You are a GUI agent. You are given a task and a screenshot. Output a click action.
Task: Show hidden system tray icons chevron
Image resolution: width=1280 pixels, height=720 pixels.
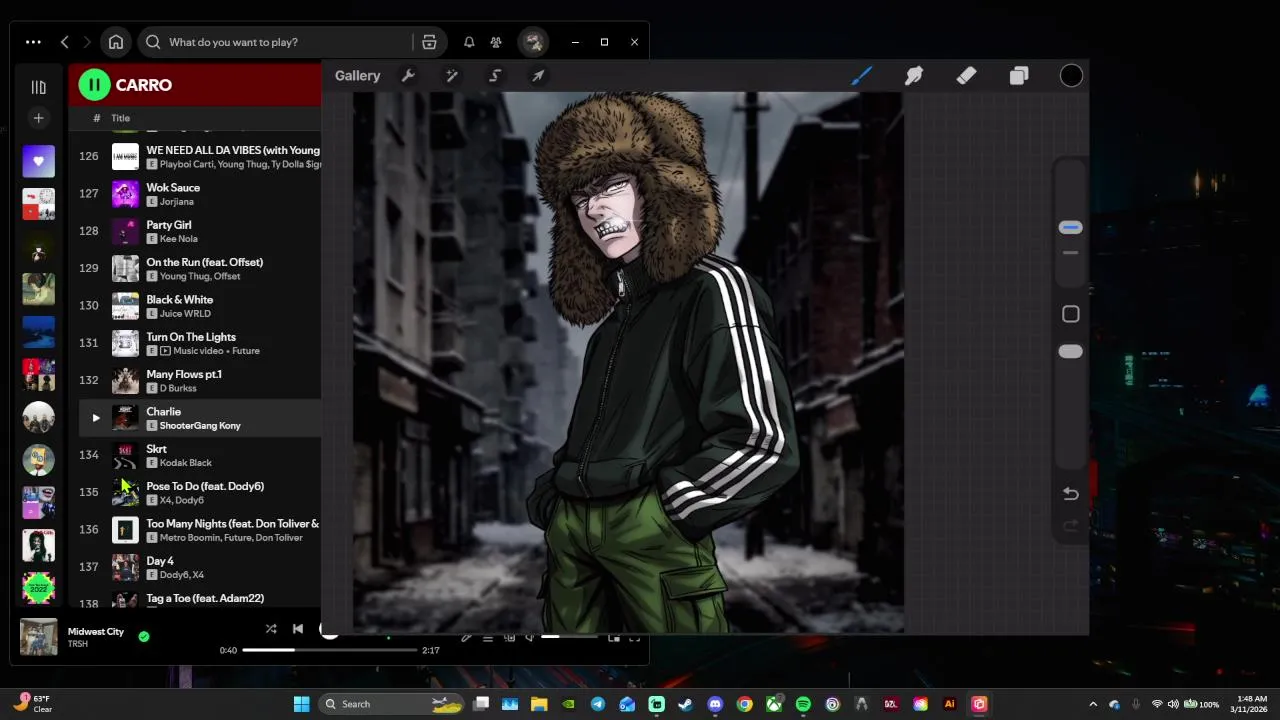tap(1093, 704)
